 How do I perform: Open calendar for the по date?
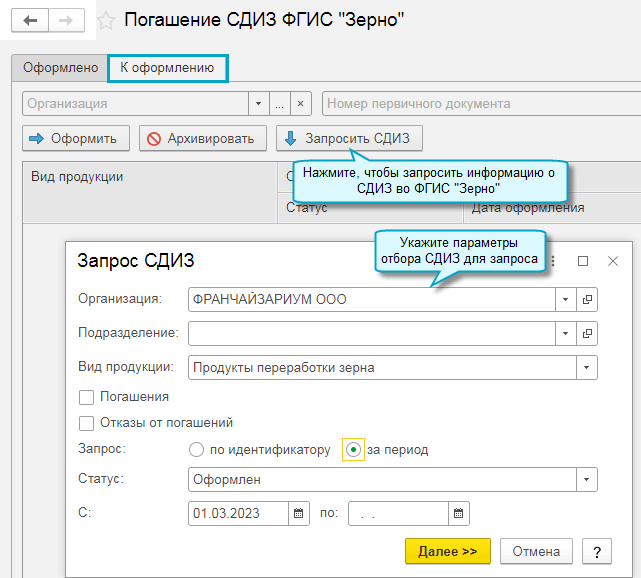click(459, 513)
